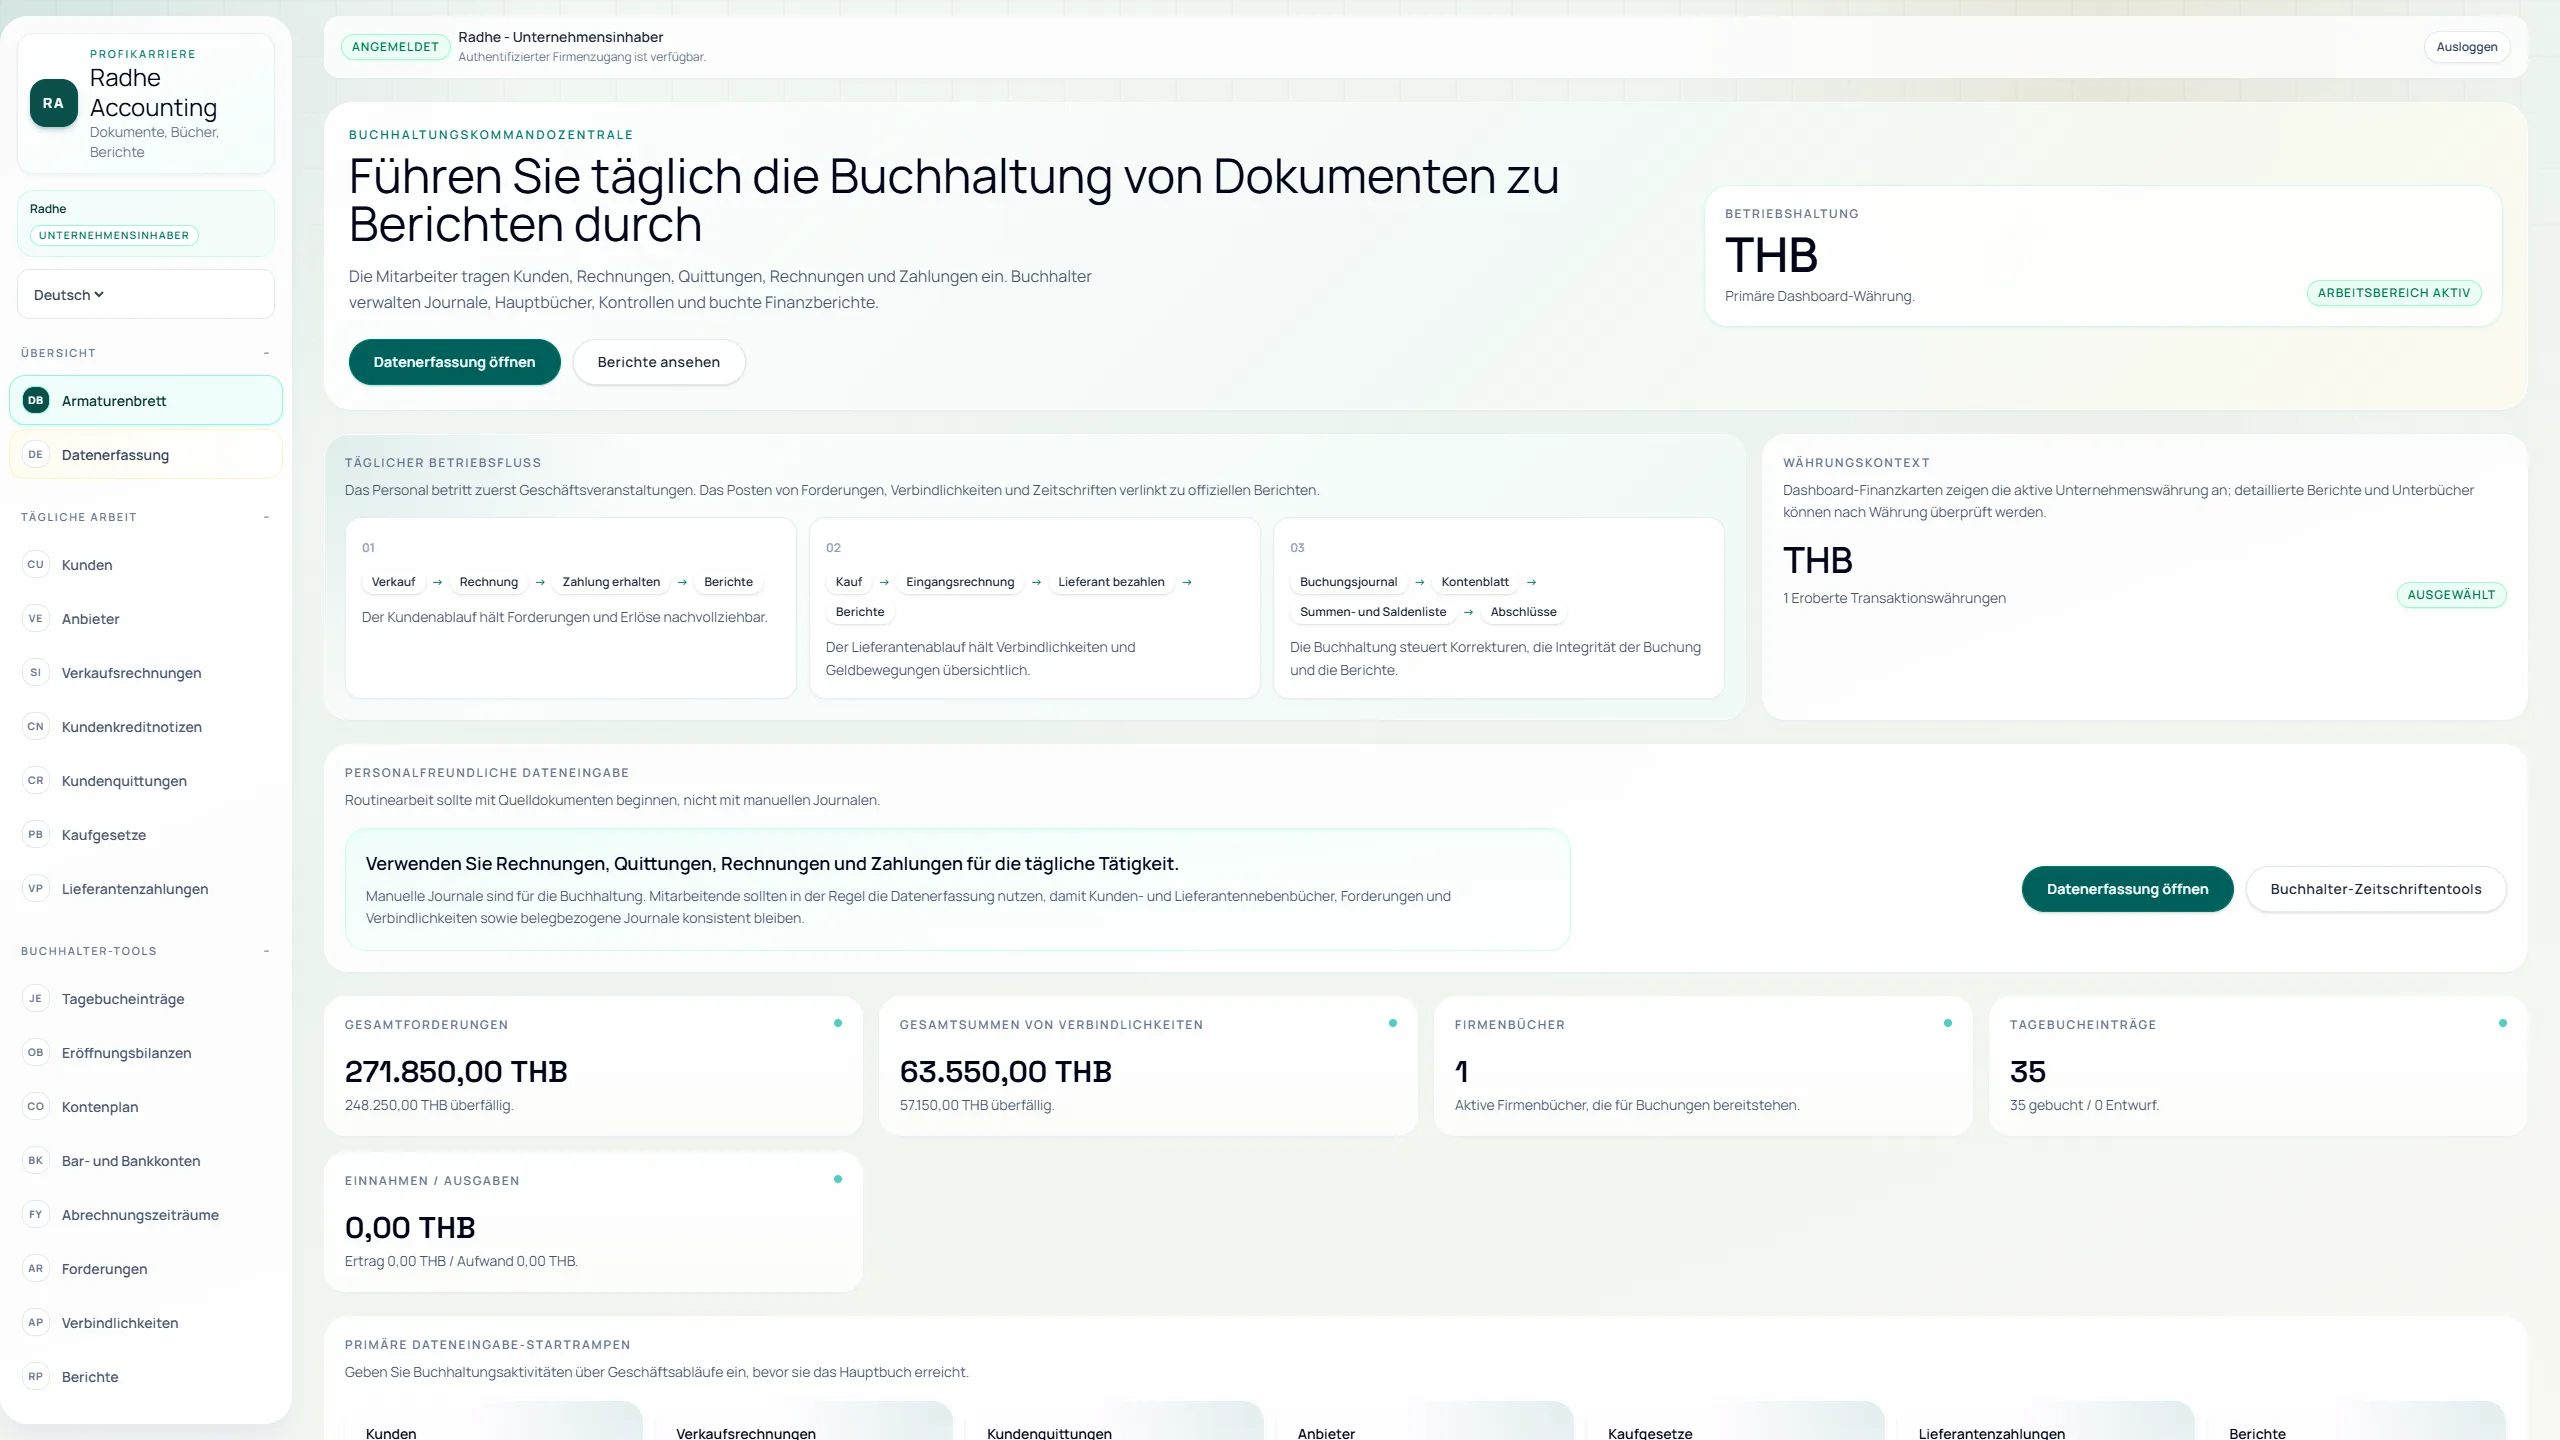Collapse the BUCHHALTER-TOOLS sidebar section

[x=266, y=951]
